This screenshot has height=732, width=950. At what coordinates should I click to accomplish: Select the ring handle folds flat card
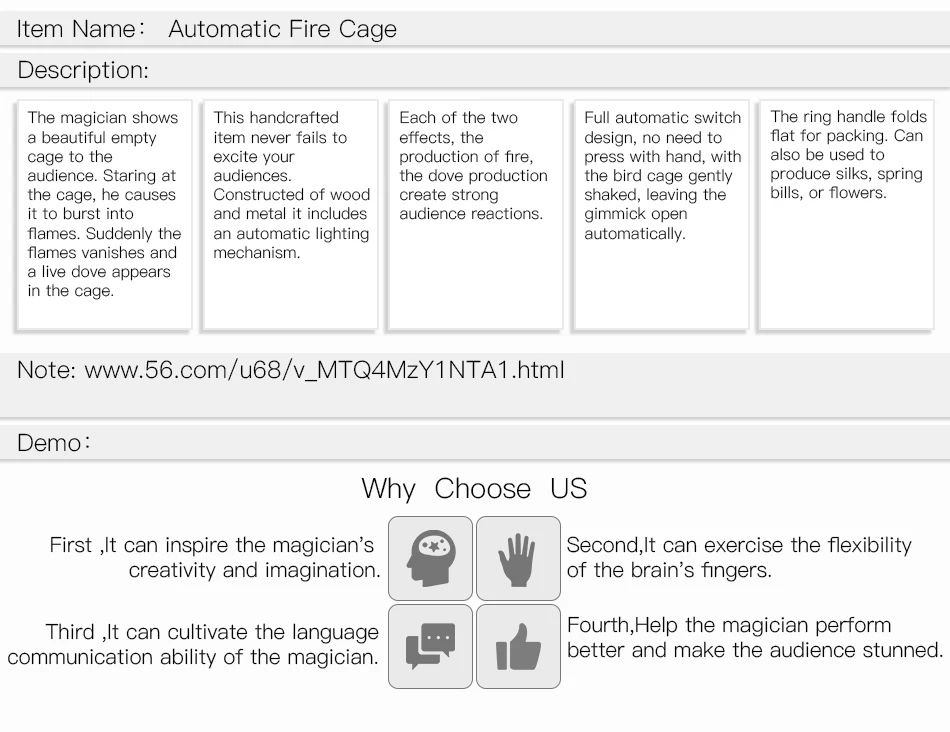[x=846, y=215]
